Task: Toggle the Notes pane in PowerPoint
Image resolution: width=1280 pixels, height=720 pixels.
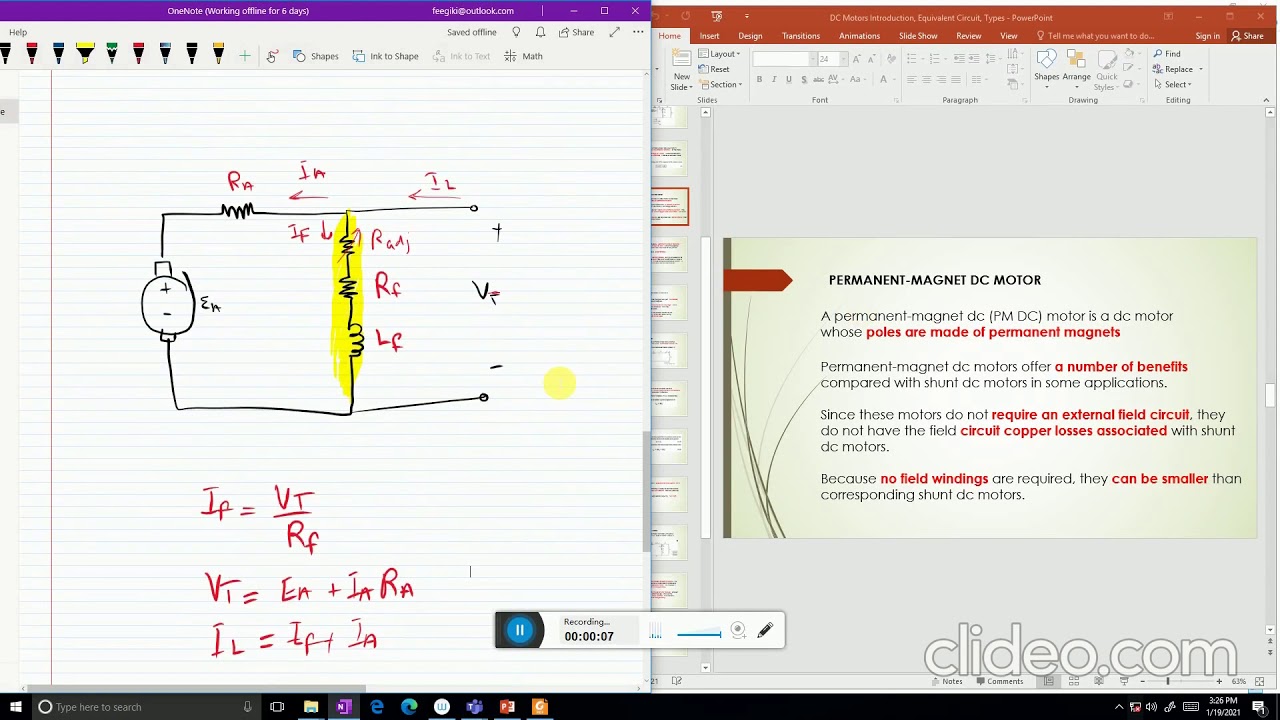Action: coord(946,681)
